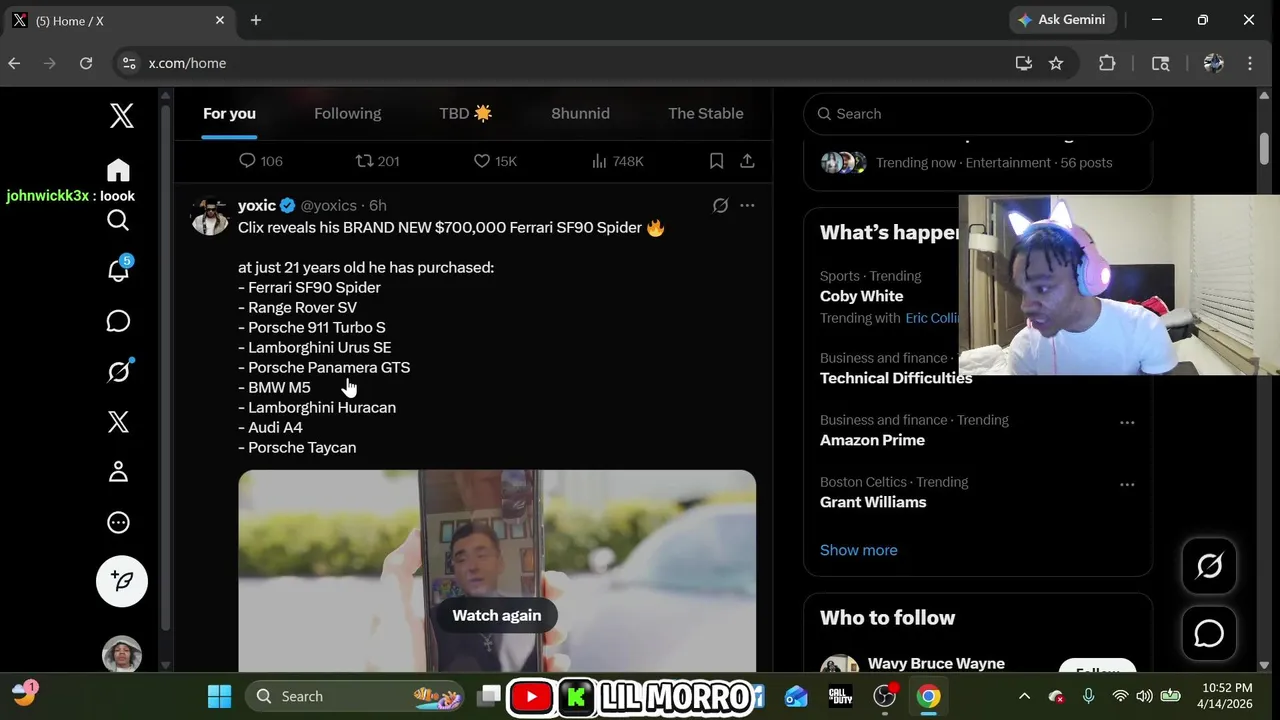Open Chat bubble icon in sidebar
Image resolution: width=1280 pixels, height=720 pixels.
coord(118,321)
